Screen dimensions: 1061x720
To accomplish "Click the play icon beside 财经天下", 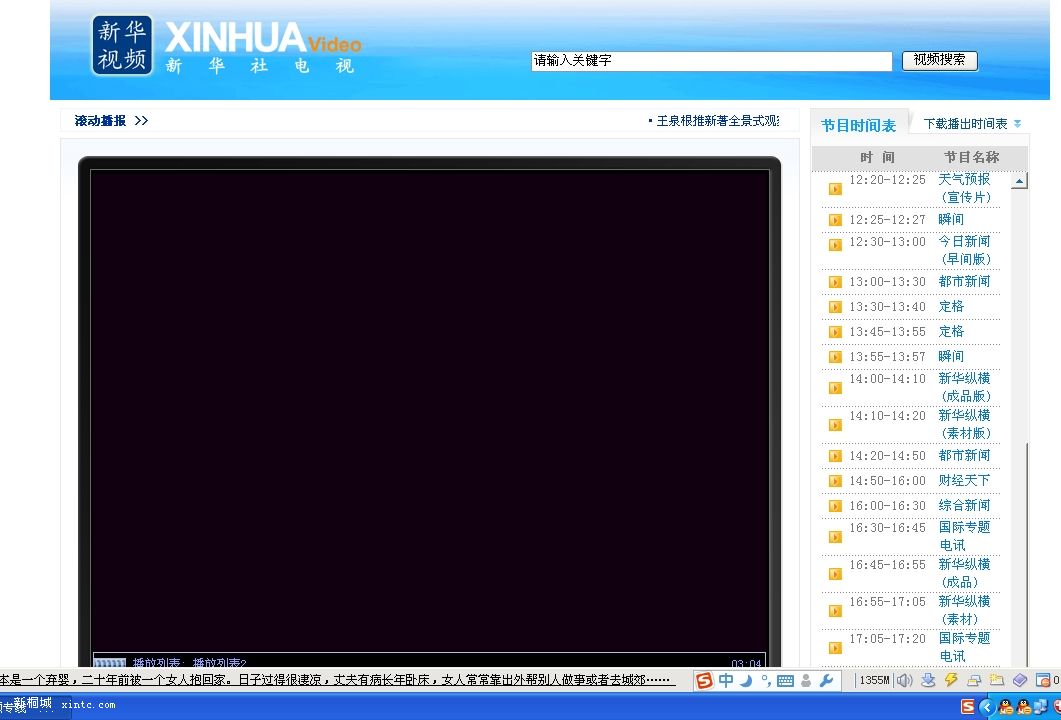I will pos(834,480).
